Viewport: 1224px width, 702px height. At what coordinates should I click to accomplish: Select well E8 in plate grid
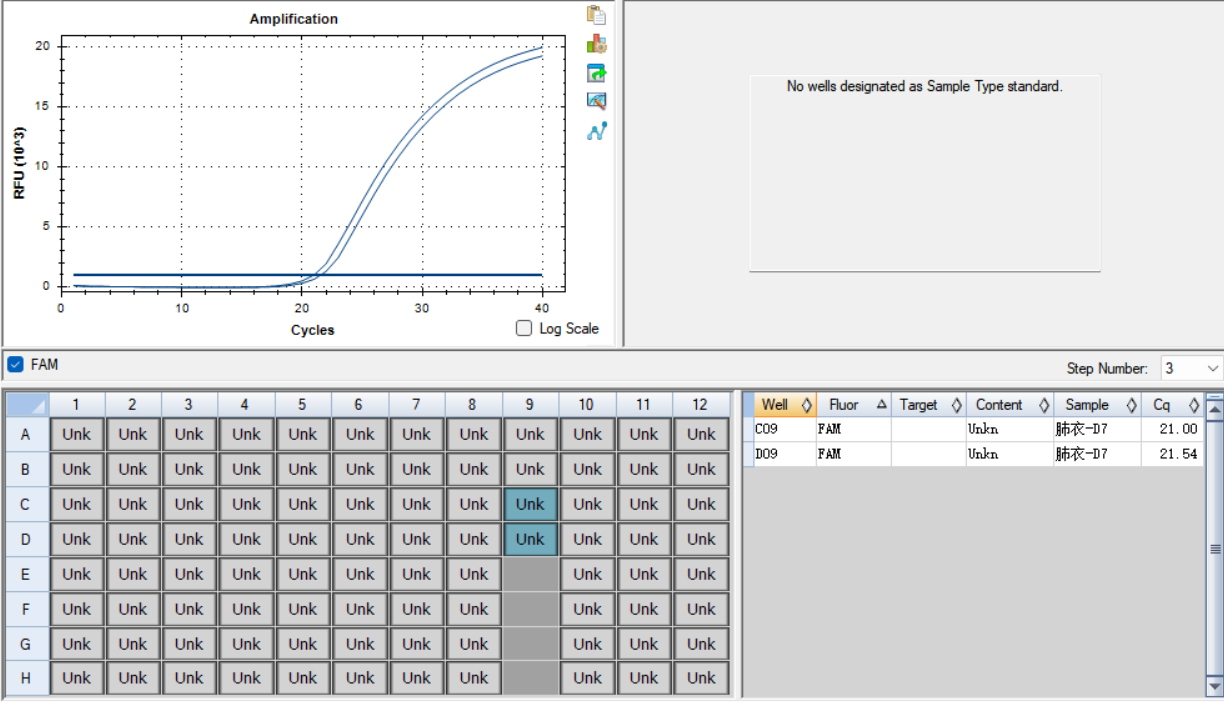point(474,574)
